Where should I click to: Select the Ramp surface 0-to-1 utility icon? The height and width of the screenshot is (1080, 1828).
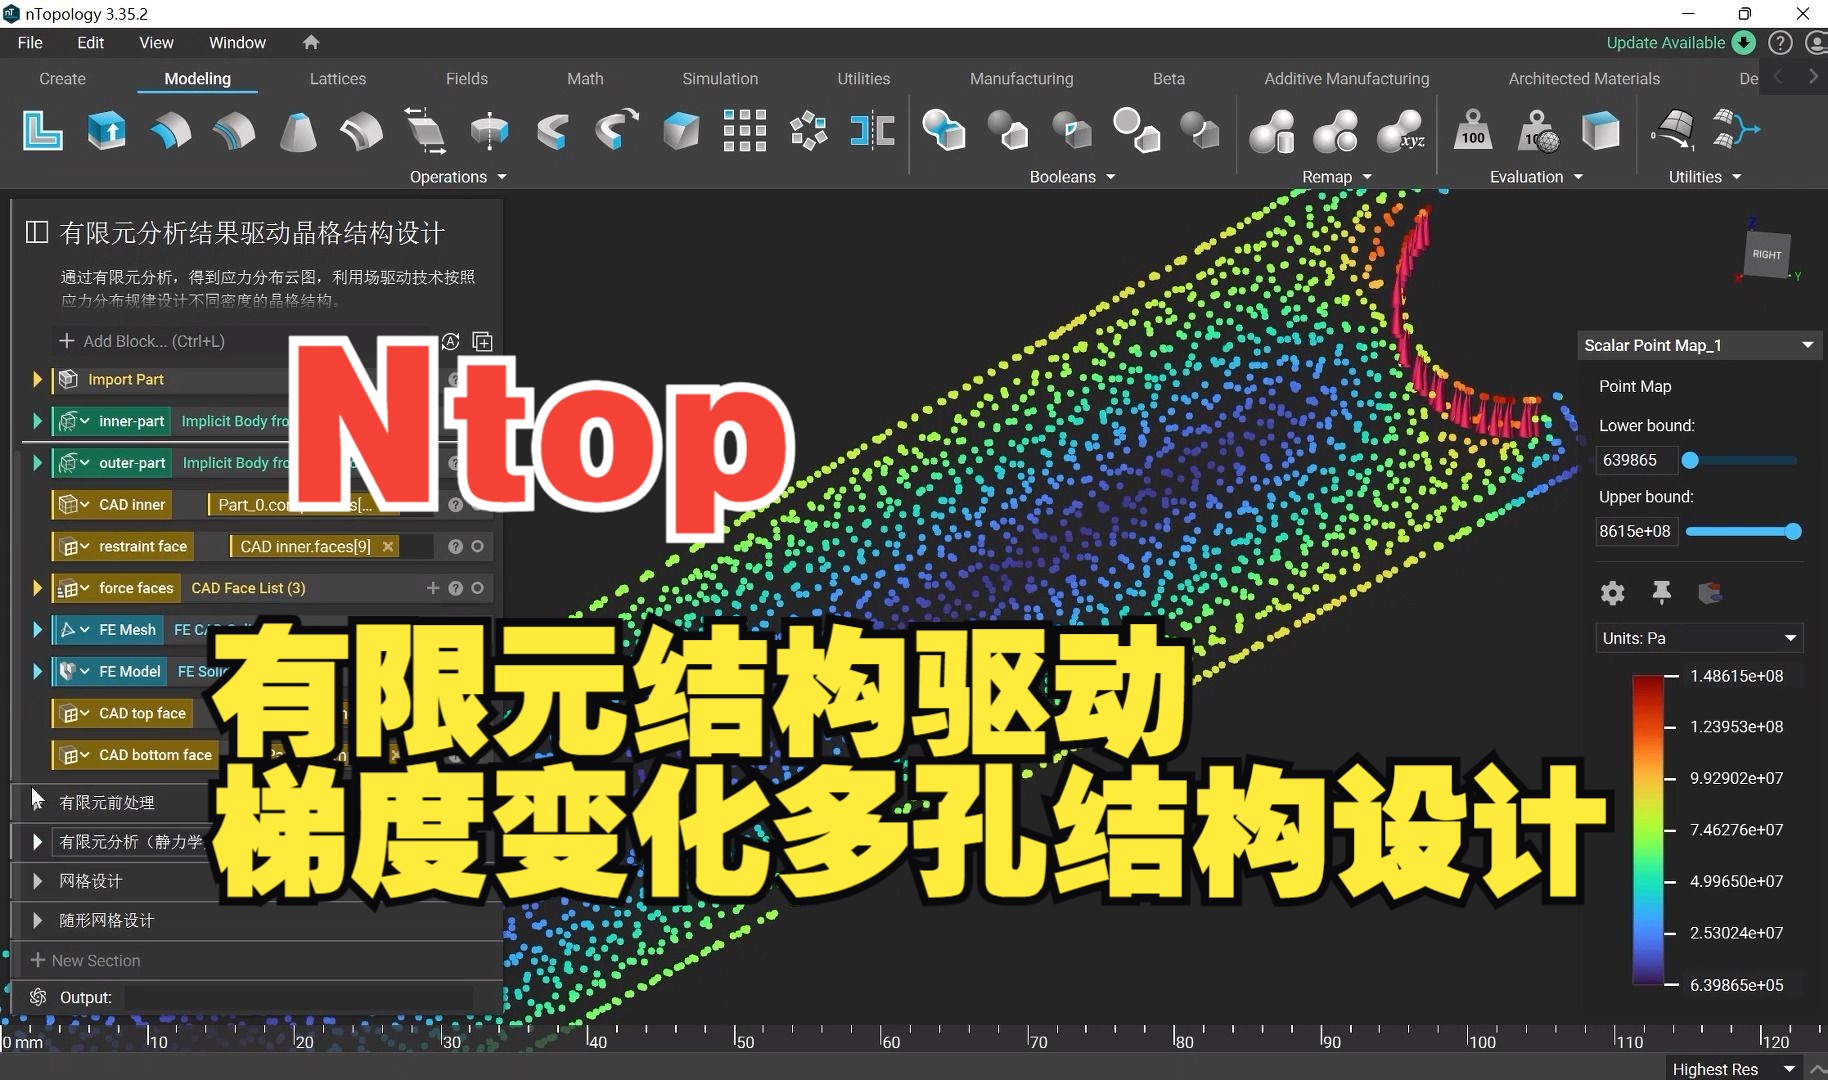1673,131
